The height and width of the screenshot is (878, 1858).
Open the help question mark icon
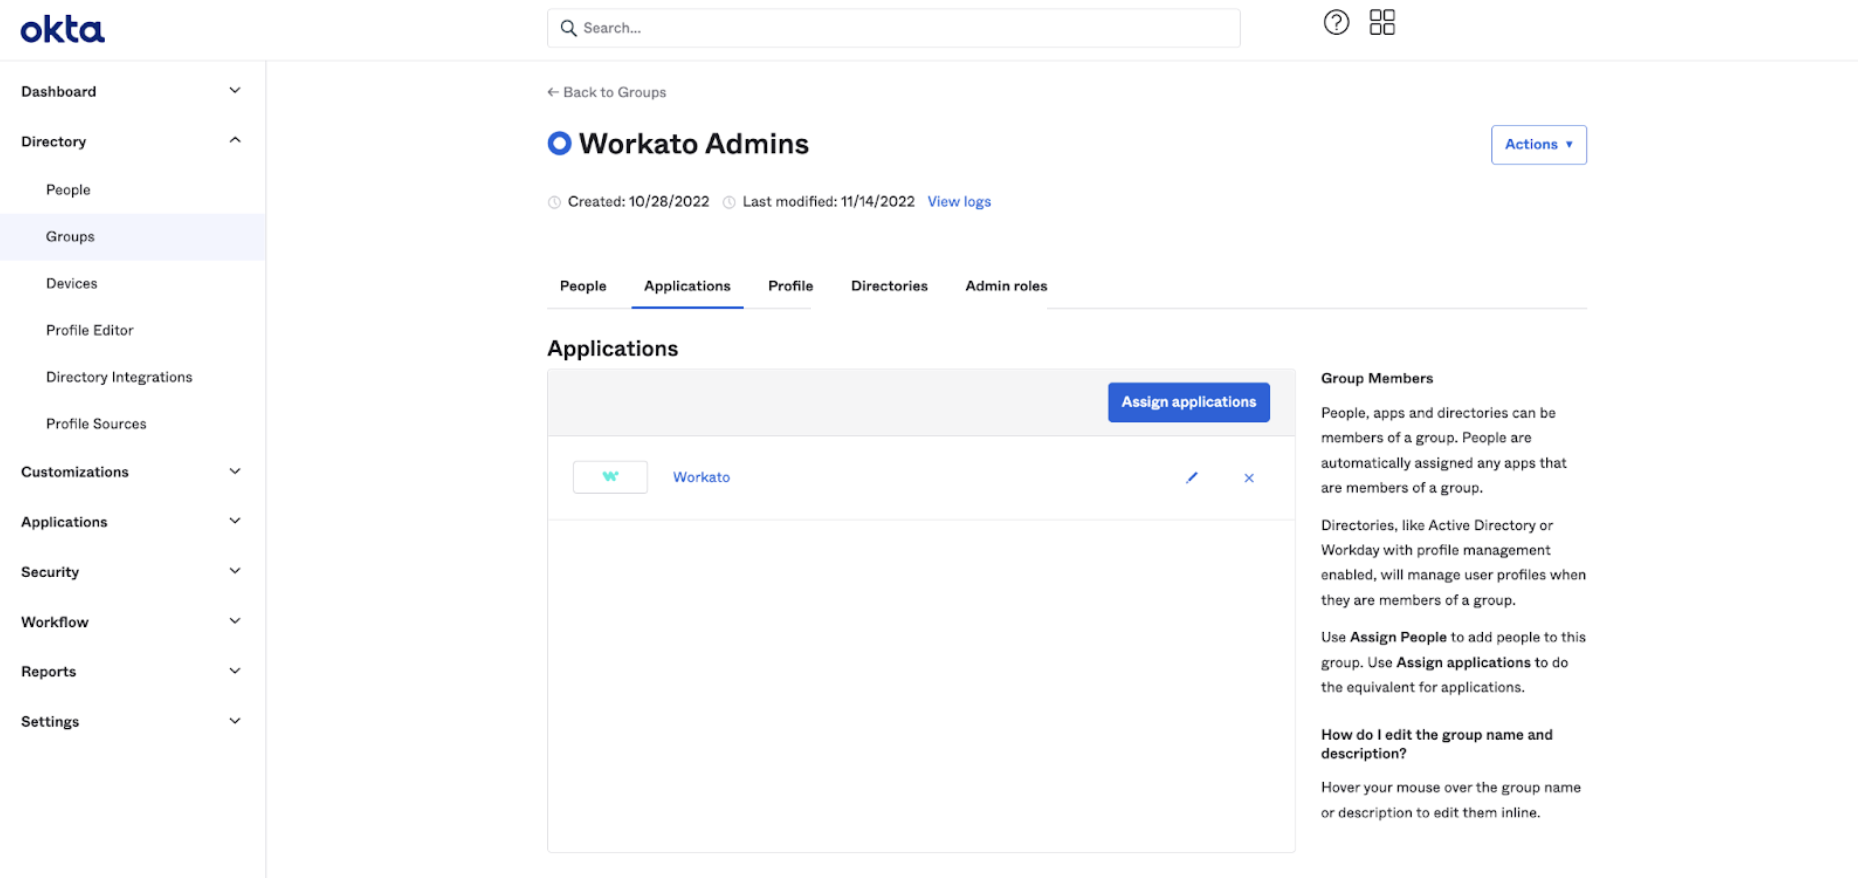coord(1336,23)
